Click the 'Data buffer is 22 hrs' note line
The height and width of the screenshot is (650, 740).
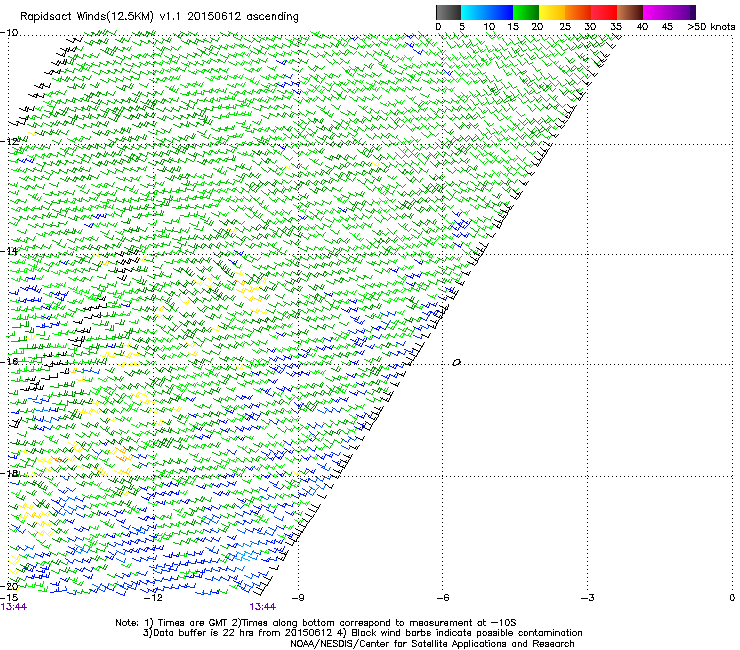362,633
